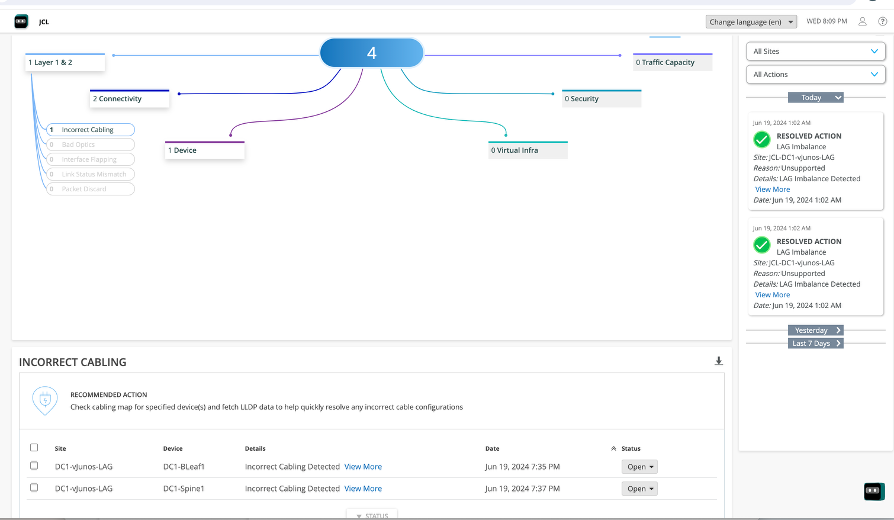Tick the select-all checkbox in table header
The image size is (894, 520).
click(x=34, y=448)
